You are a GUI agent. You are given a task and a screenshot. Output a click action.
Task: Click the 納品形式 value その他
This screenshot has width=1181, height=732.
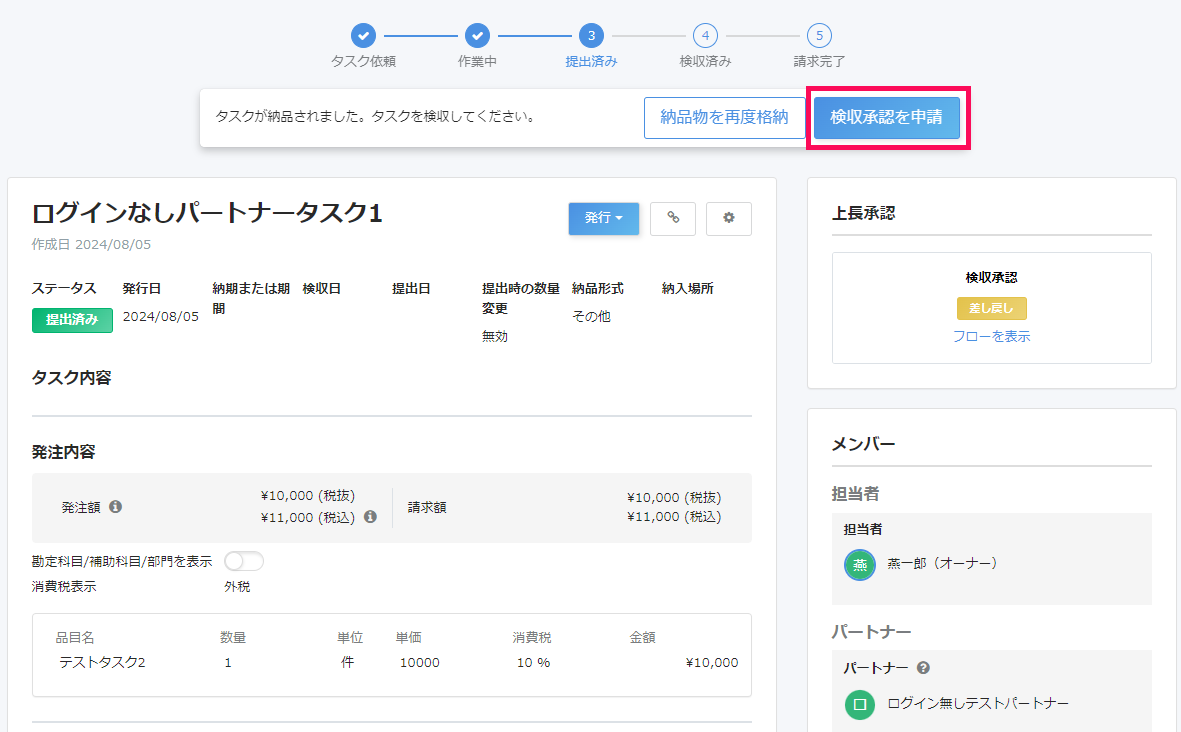[591, 316]
